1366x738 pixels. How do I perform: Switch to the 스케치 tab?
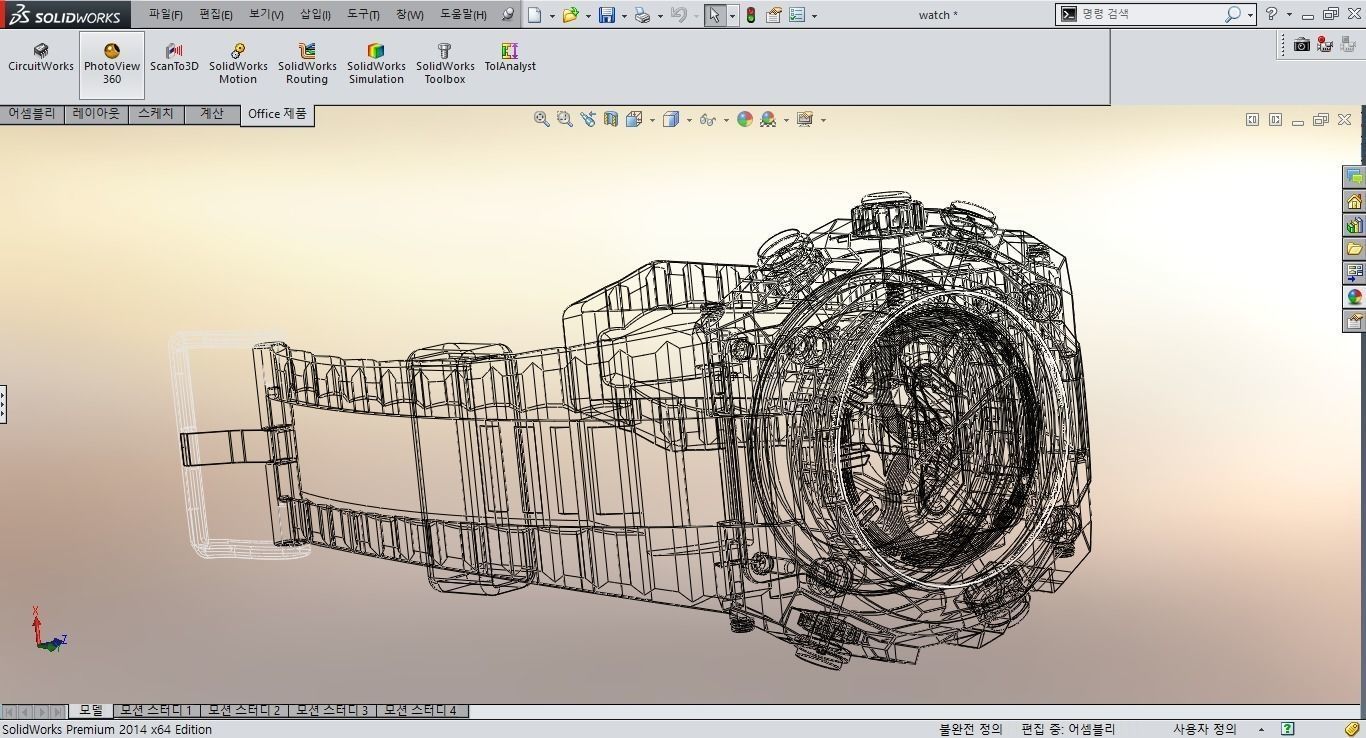tap(156, 114)
